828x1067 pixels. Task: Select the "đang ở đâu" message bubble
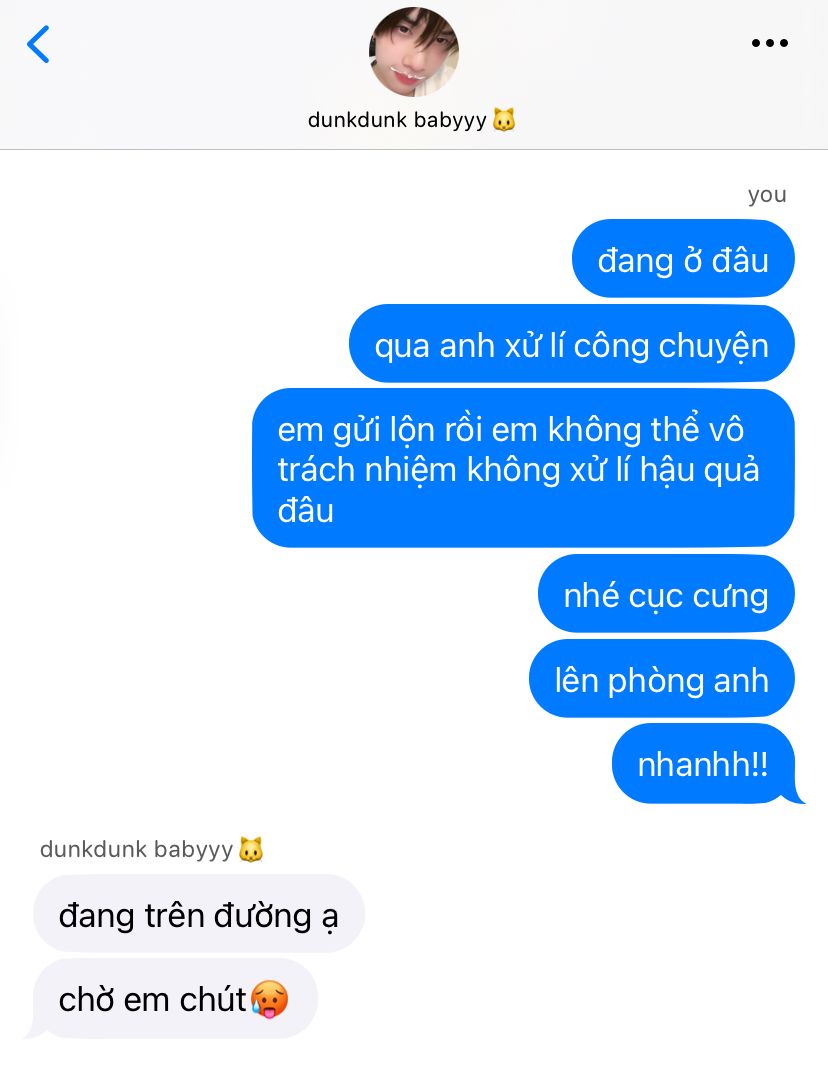tap(683, 259)
